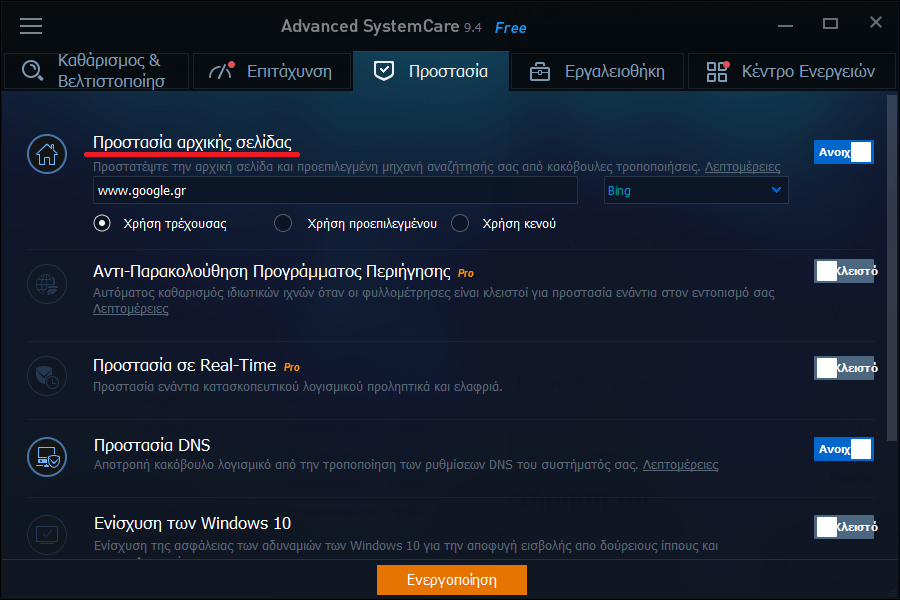Select Χρήση τρέχουσας radio button

pos(102,223)
